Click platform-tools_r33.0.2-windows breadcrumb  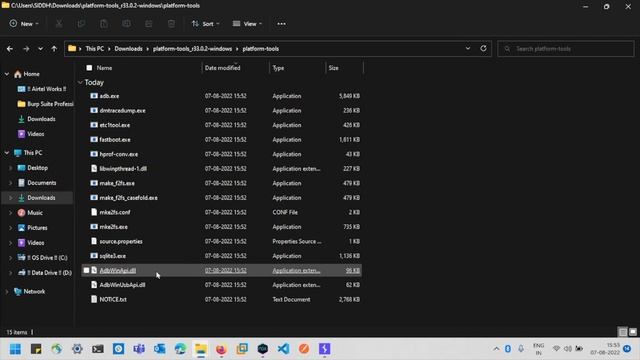pyautogui.click(x=192, y=49)
